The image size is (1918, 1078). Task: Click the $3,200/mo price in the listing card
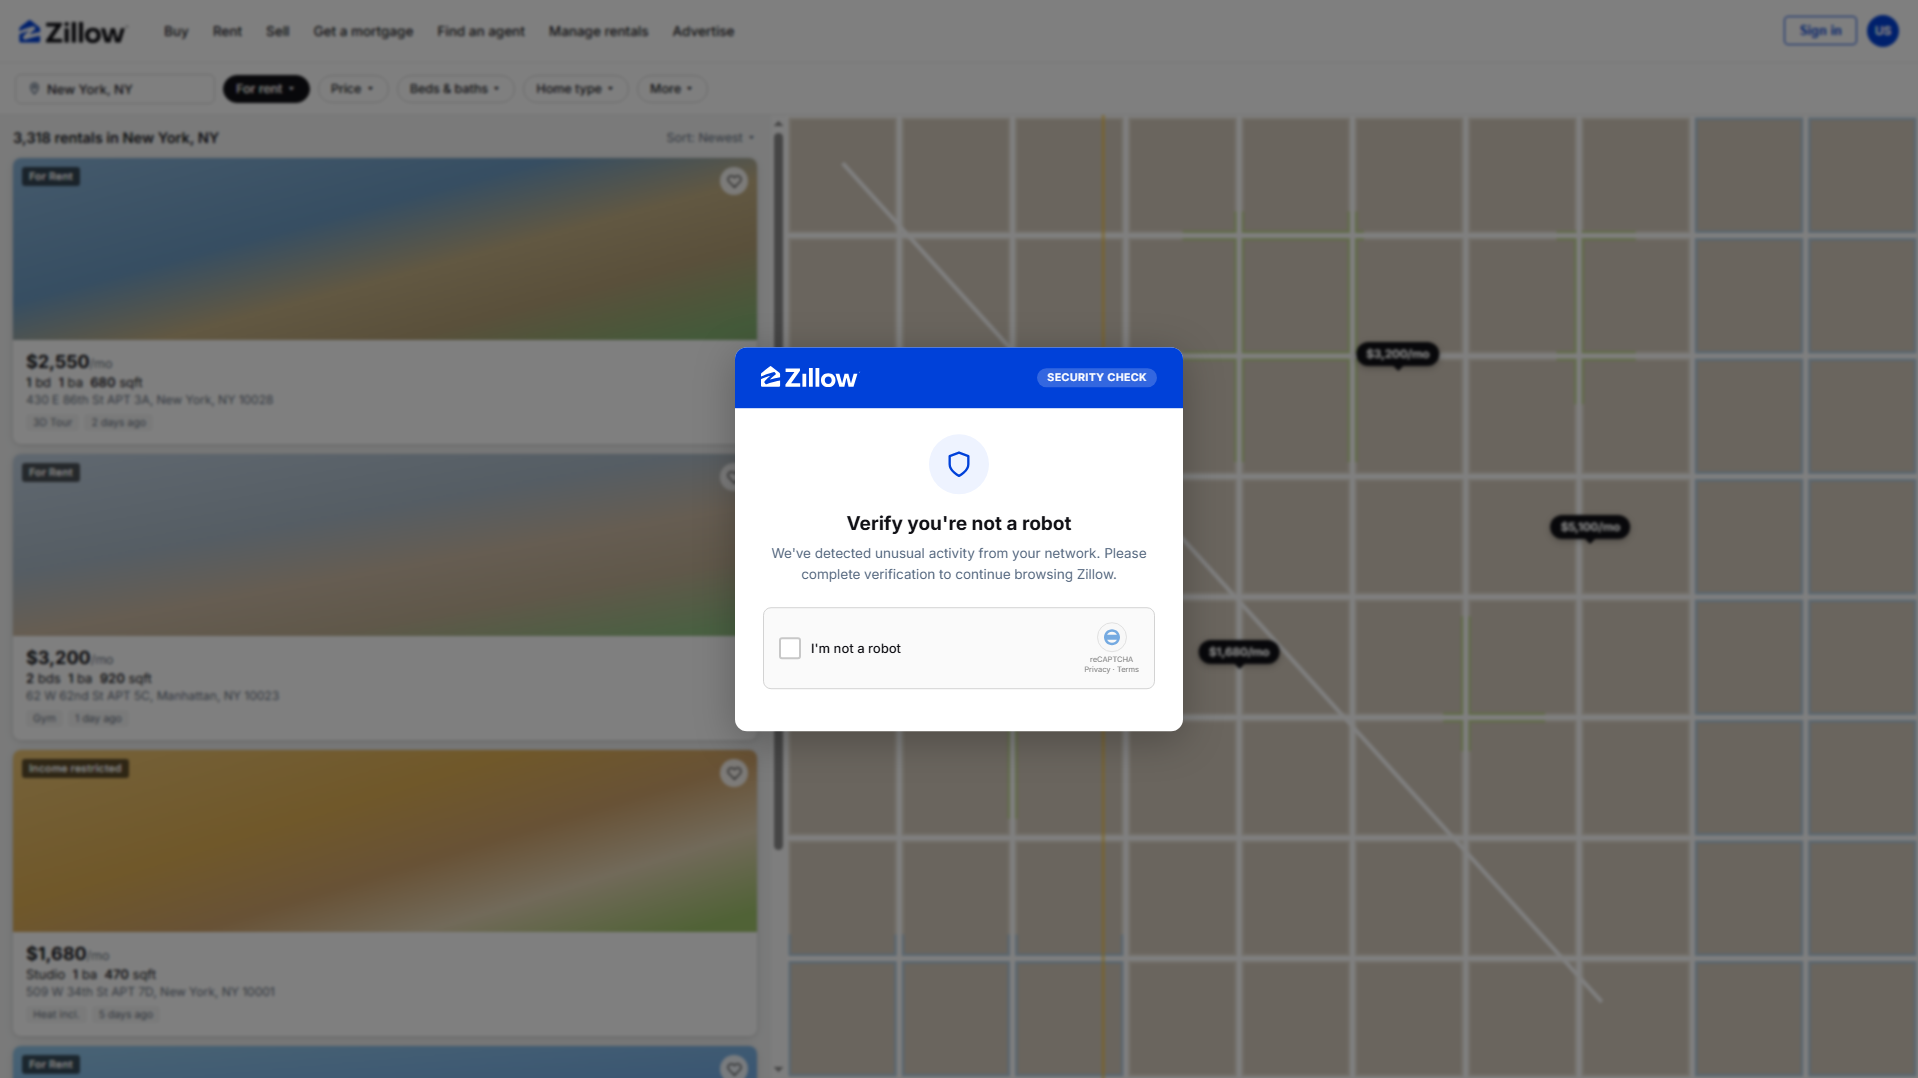point(69,657)
